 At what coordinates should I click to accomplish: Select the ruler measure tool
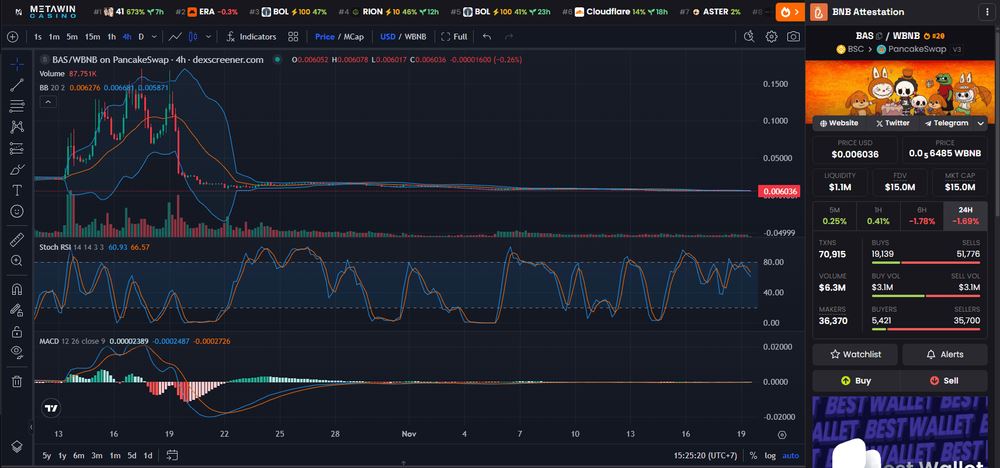[17, 240]
